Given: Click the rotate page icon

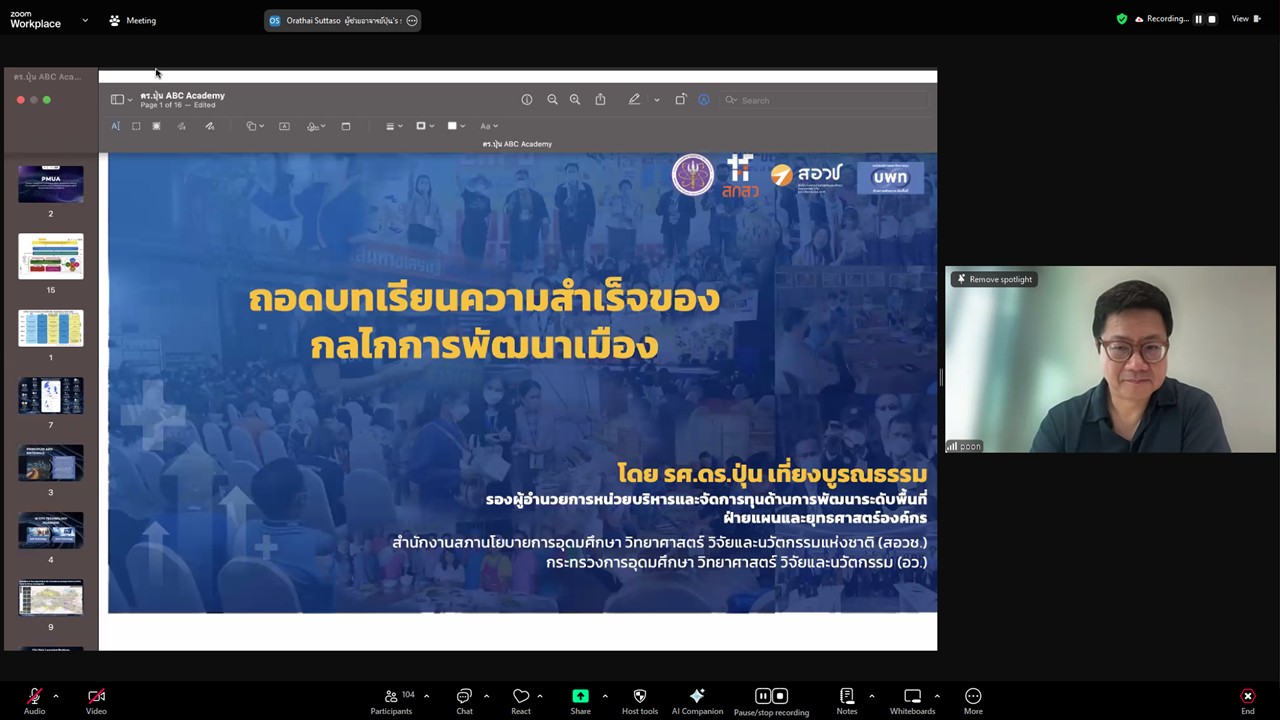Looking at the screenshot, I should point(681,100).
